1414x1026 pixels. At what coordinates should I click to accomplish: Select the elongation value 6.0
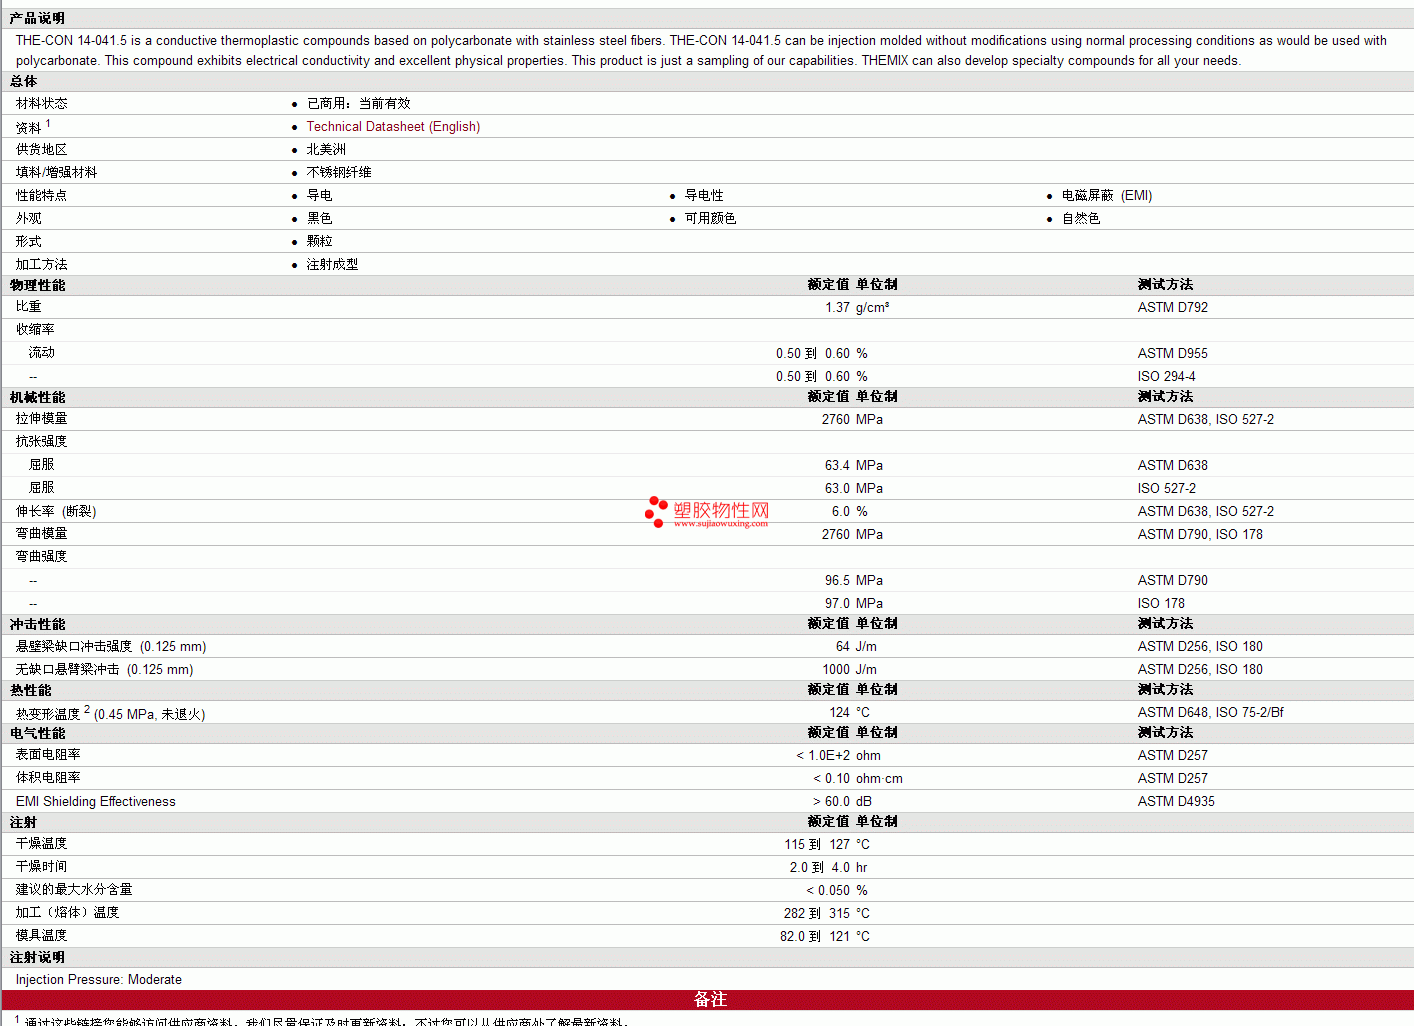click(841, 512)
